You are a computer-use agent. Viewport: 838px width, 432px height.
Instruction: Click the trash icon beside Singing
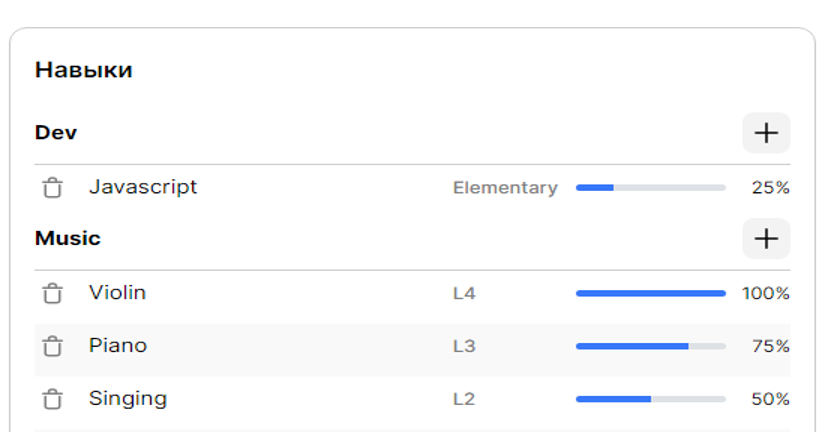[52, 399]
